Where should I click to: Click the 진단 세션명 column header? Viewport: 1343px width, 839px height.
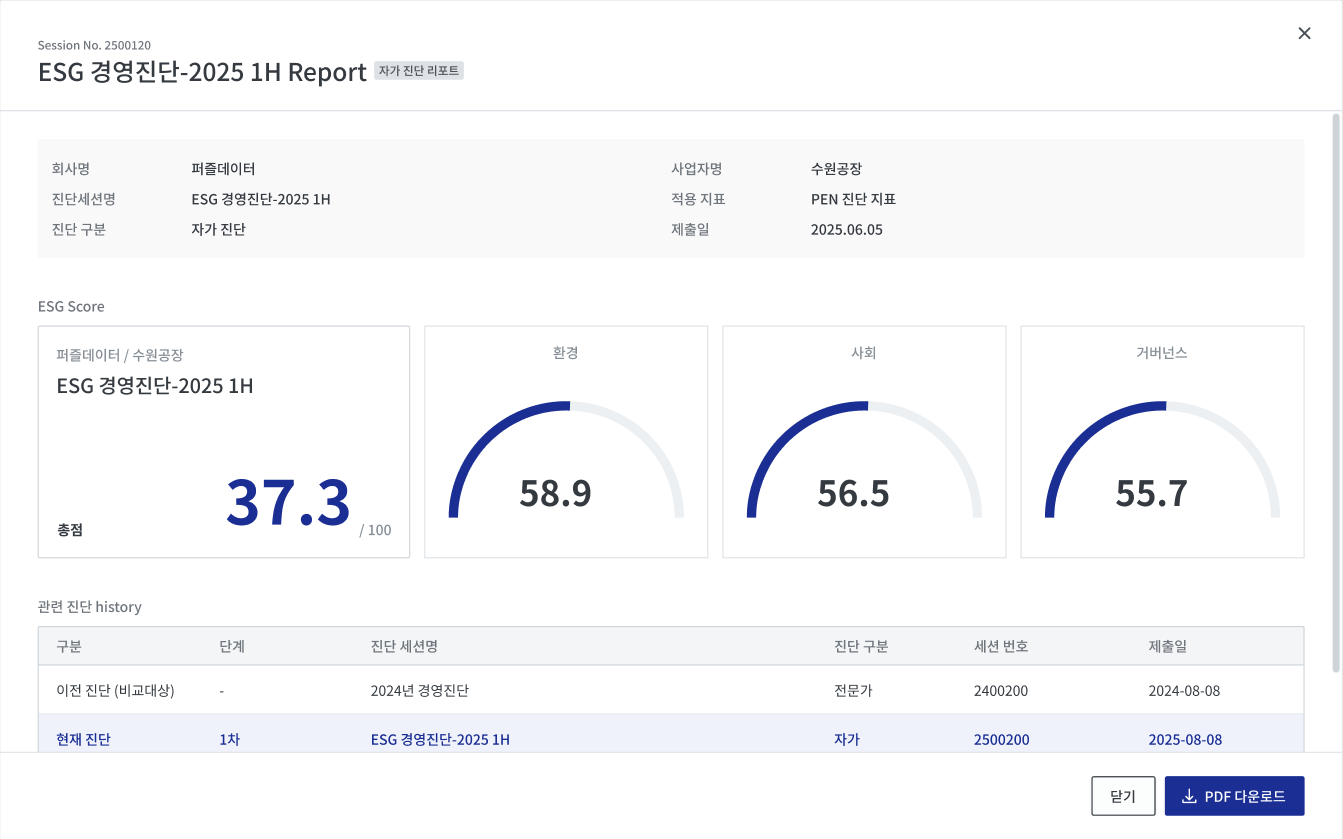click(x=404, y=647)
